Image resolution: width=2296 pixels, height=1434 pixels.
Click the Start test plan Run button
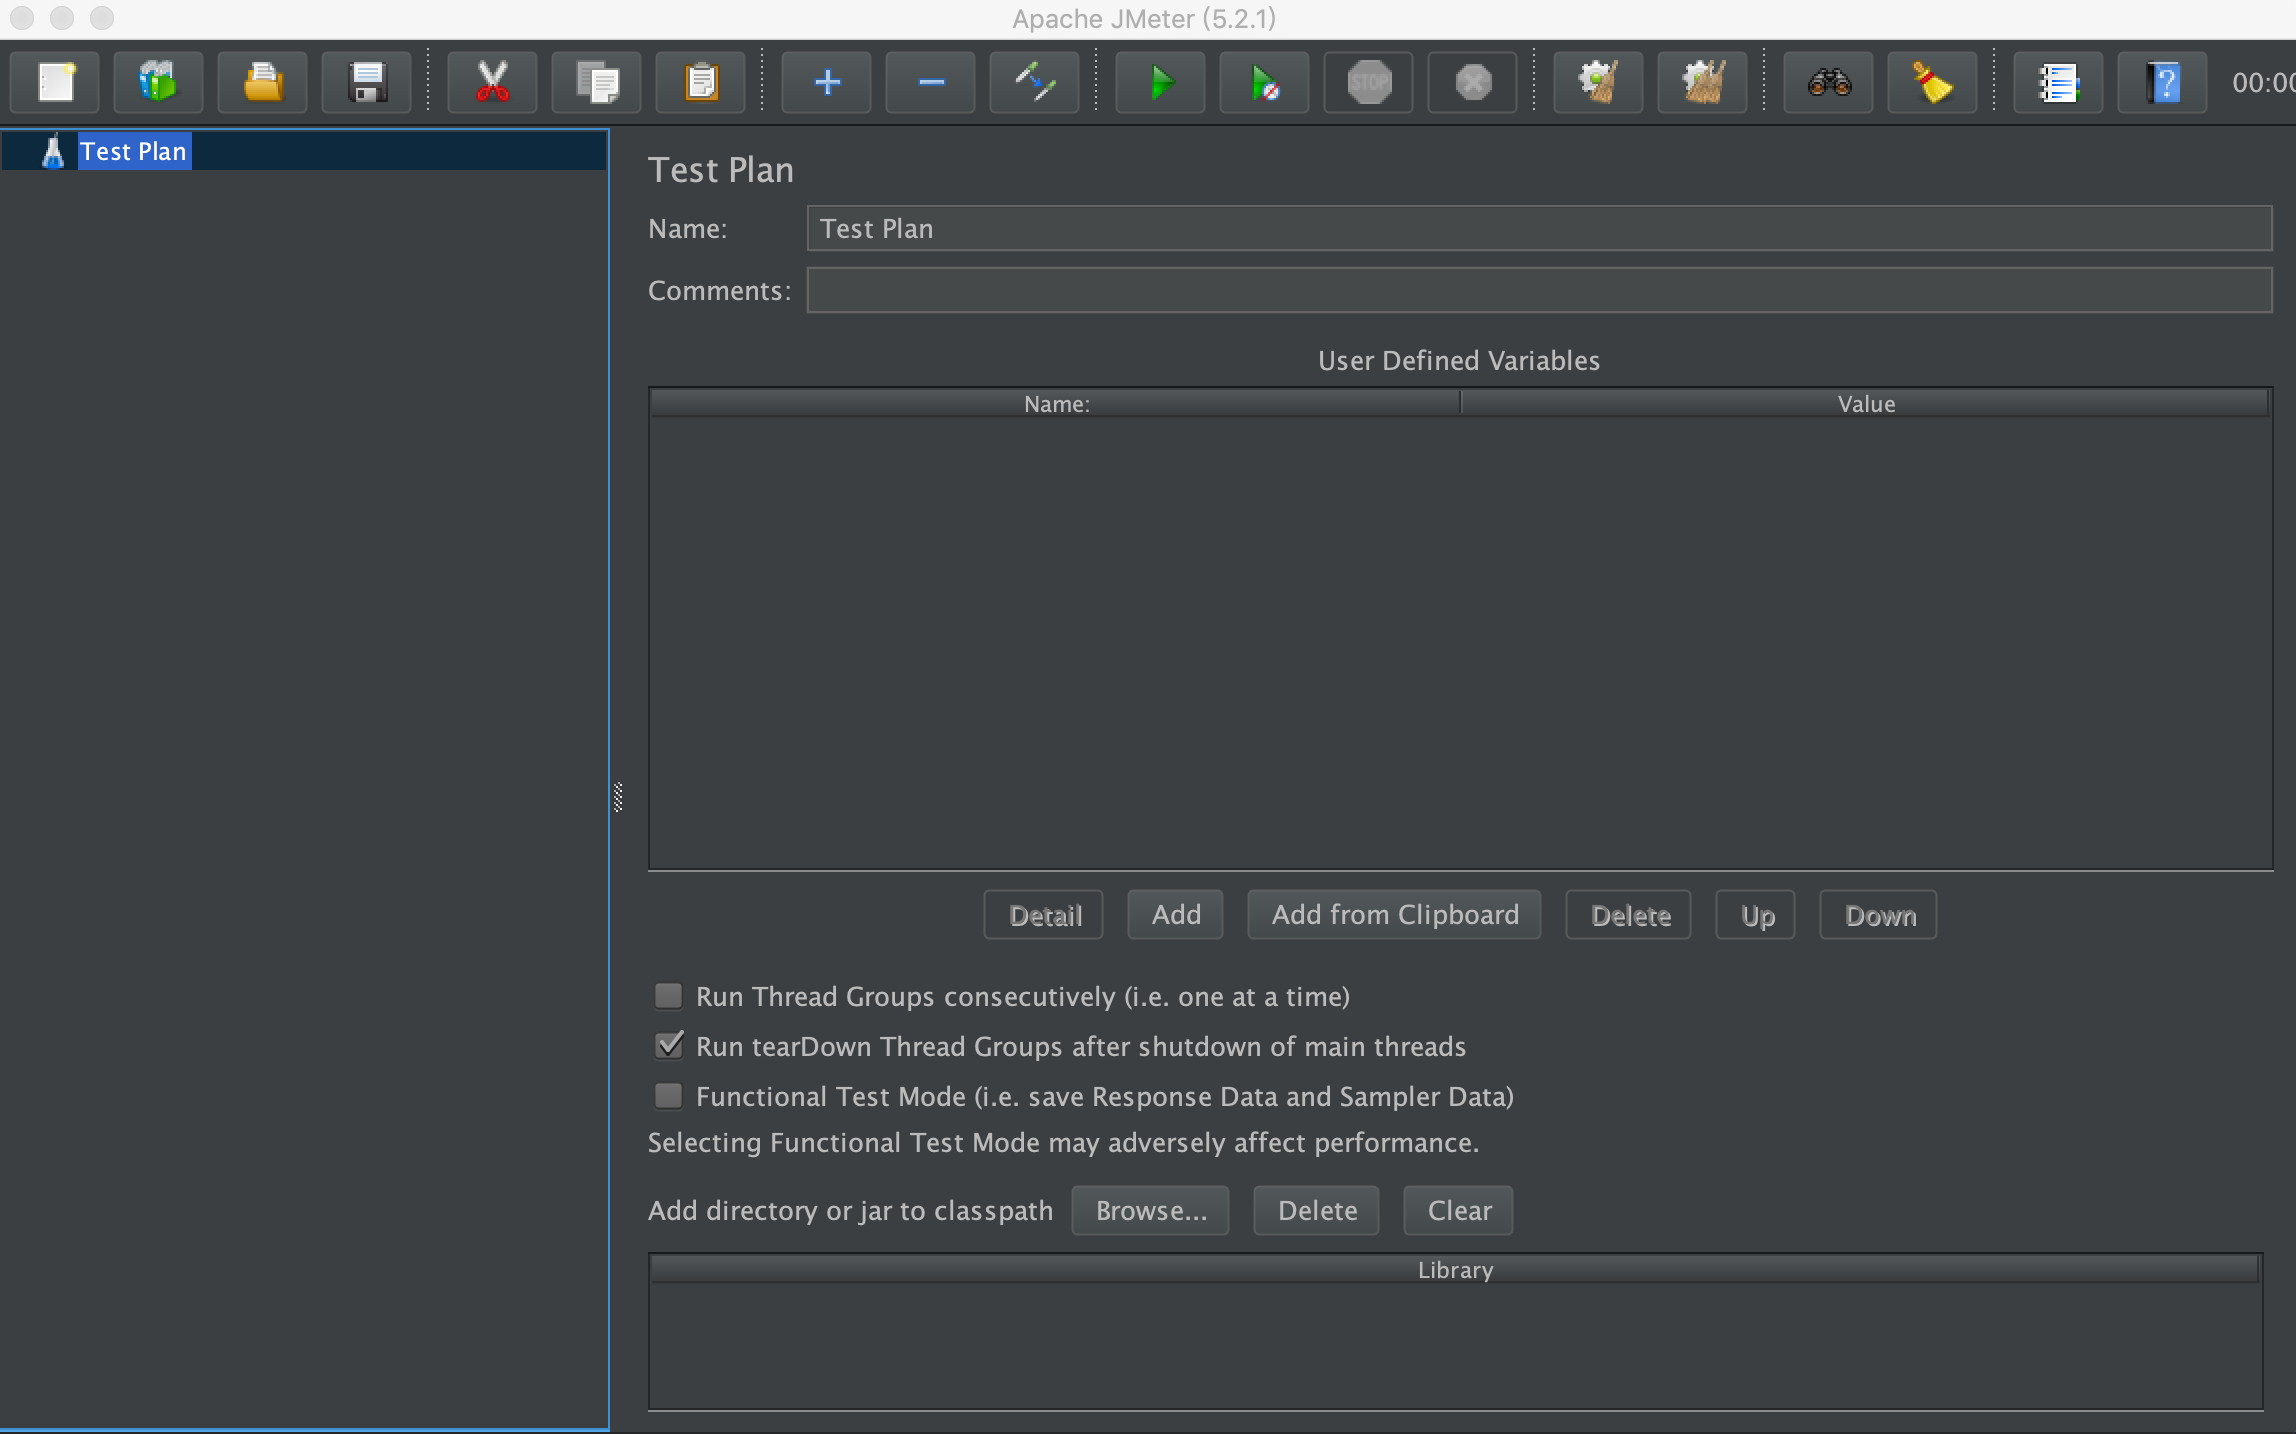(1161, 79)
